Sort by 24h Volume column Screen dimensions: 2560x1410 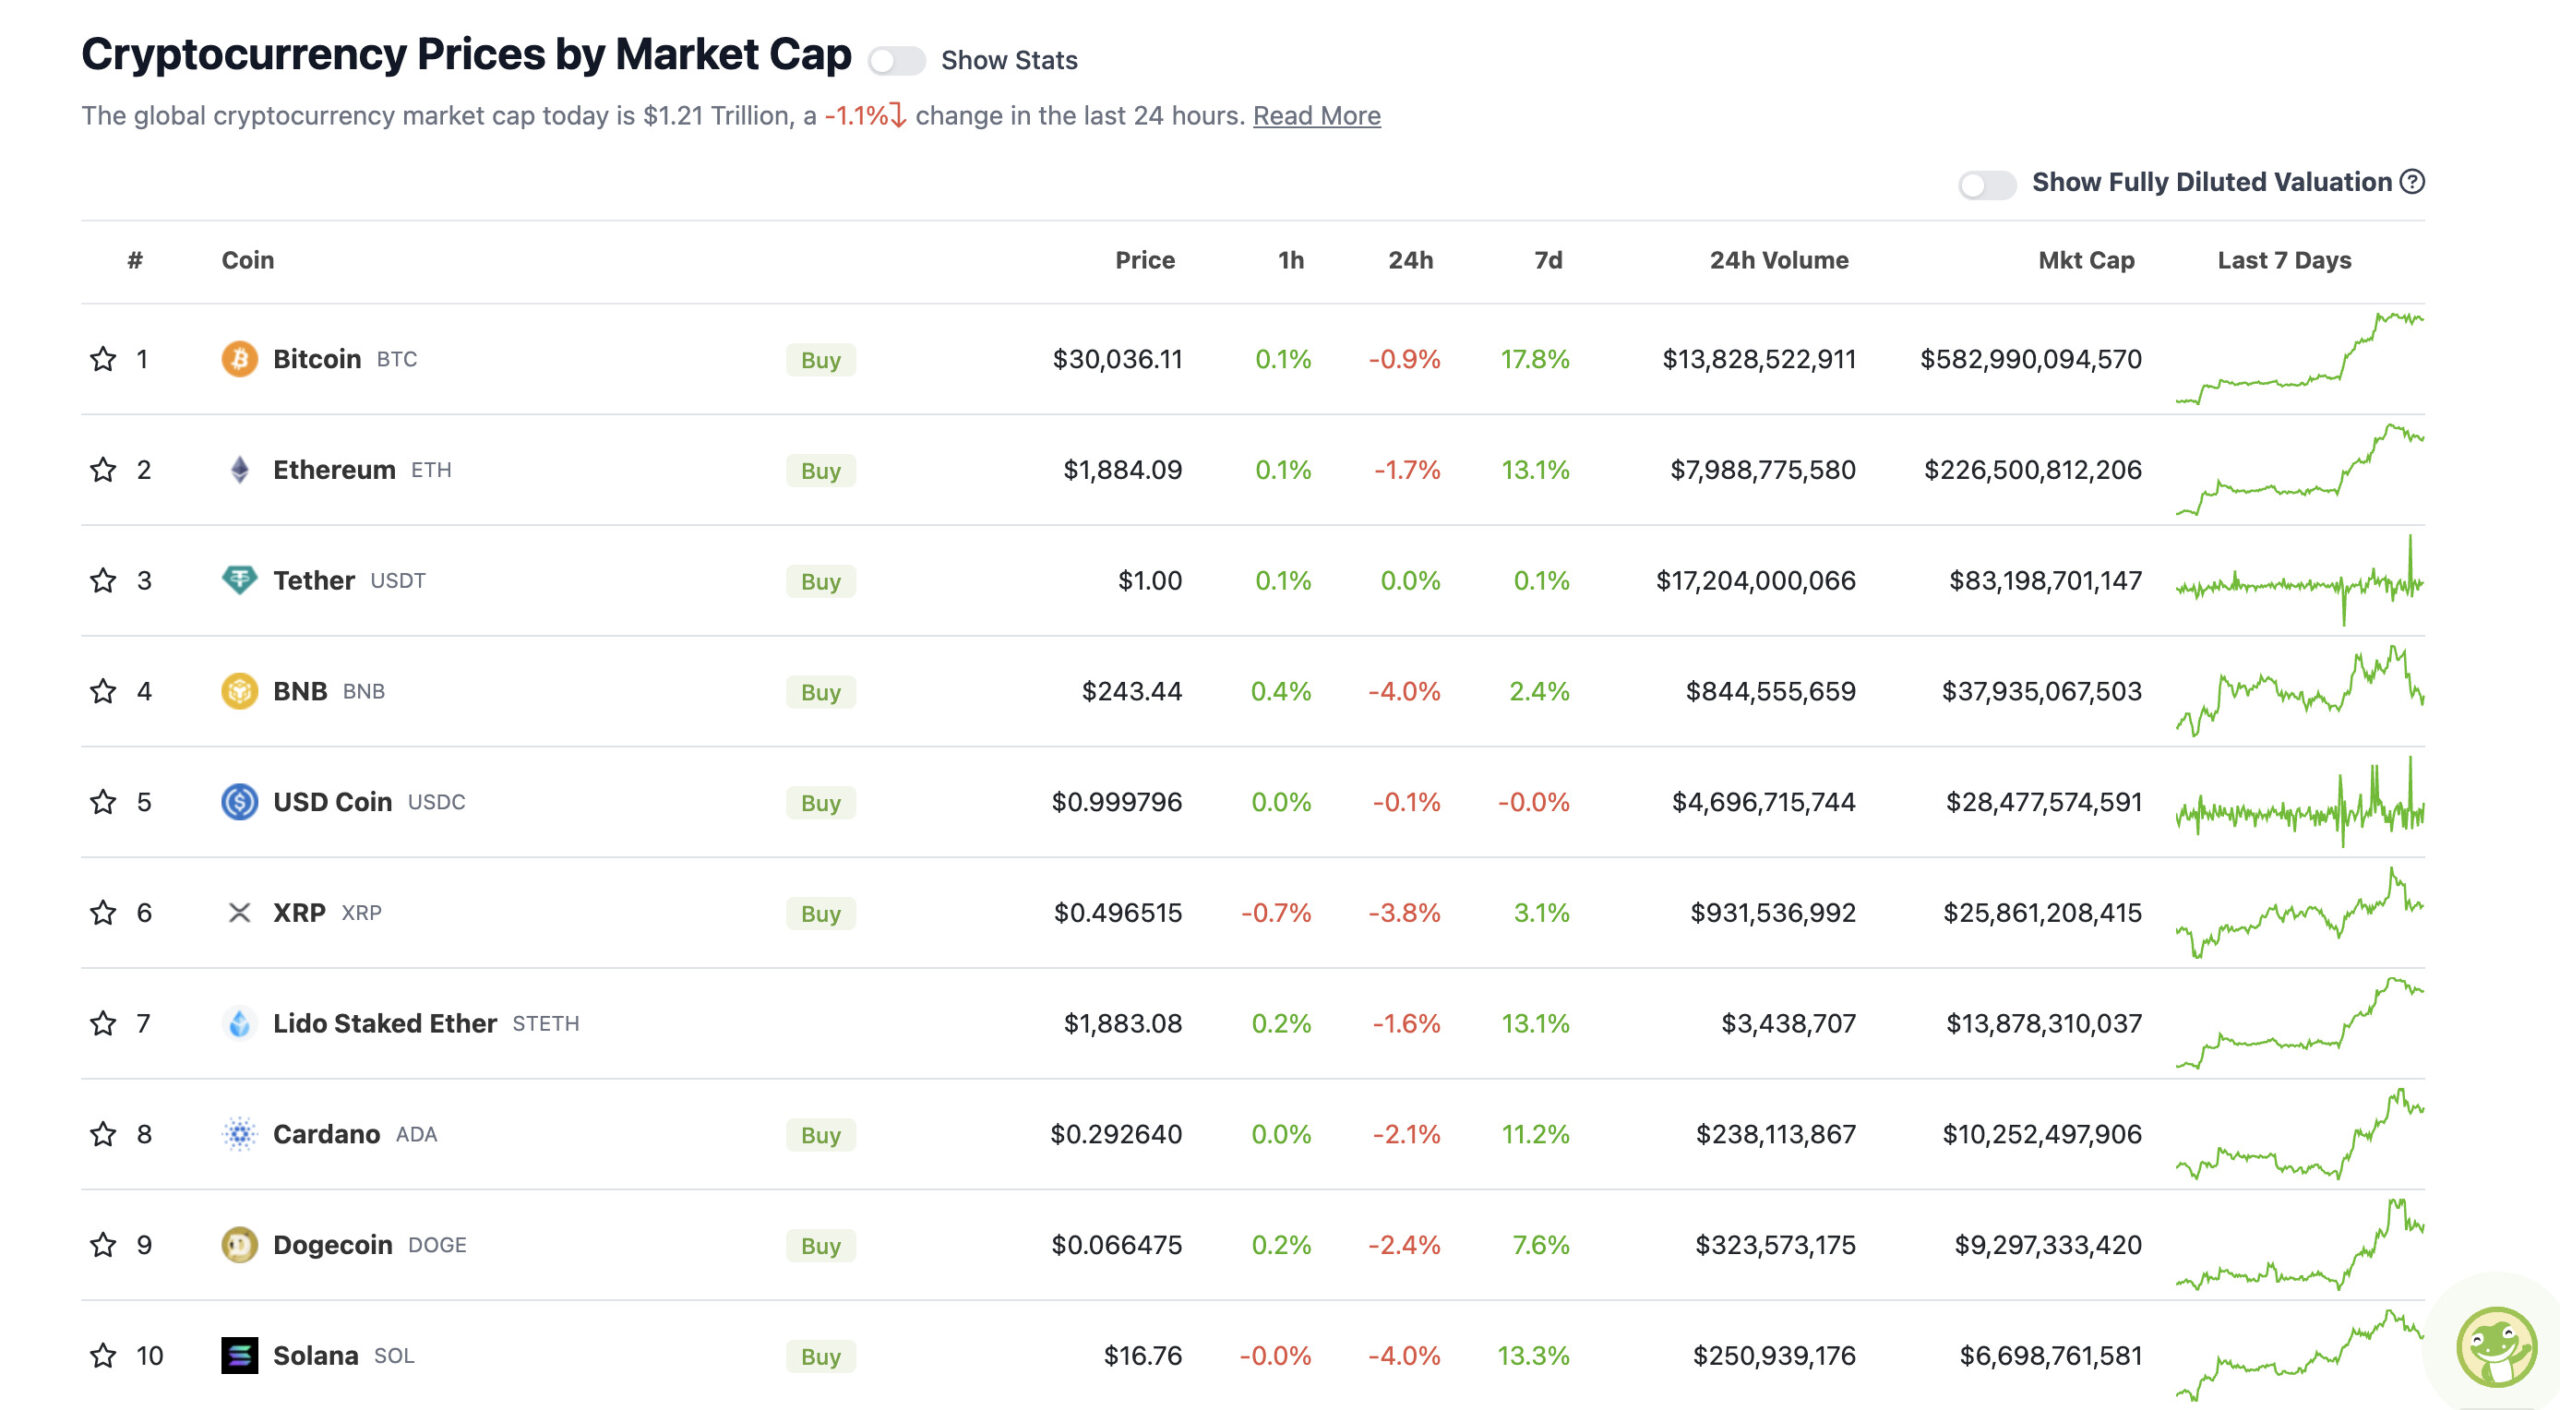point(1779,261)
